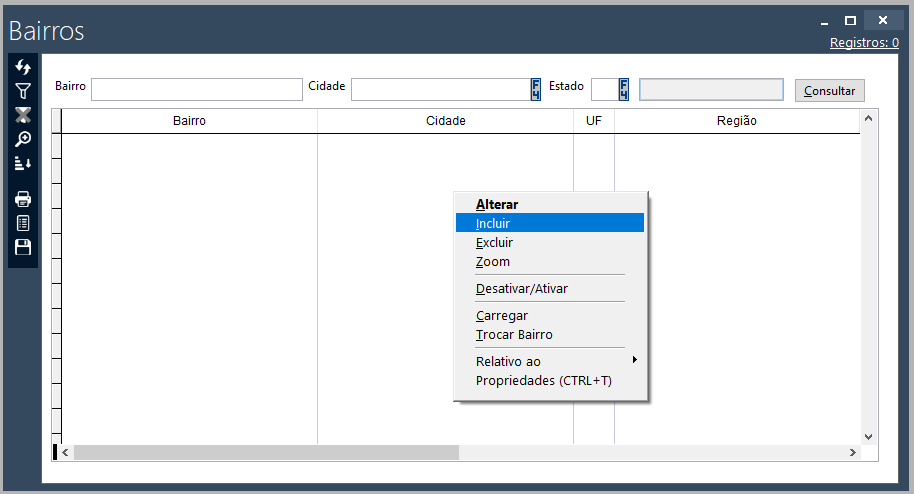Choose Incluir from the context menu

(493, 223)
